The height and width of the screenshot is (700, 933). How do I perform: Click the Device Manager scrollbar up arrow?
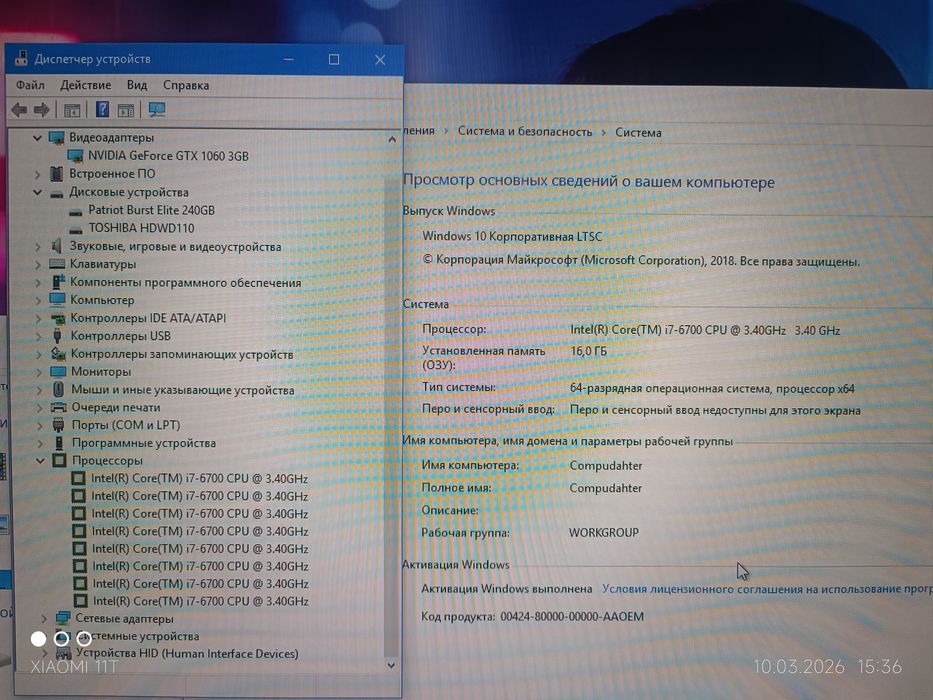click(392, 139)
